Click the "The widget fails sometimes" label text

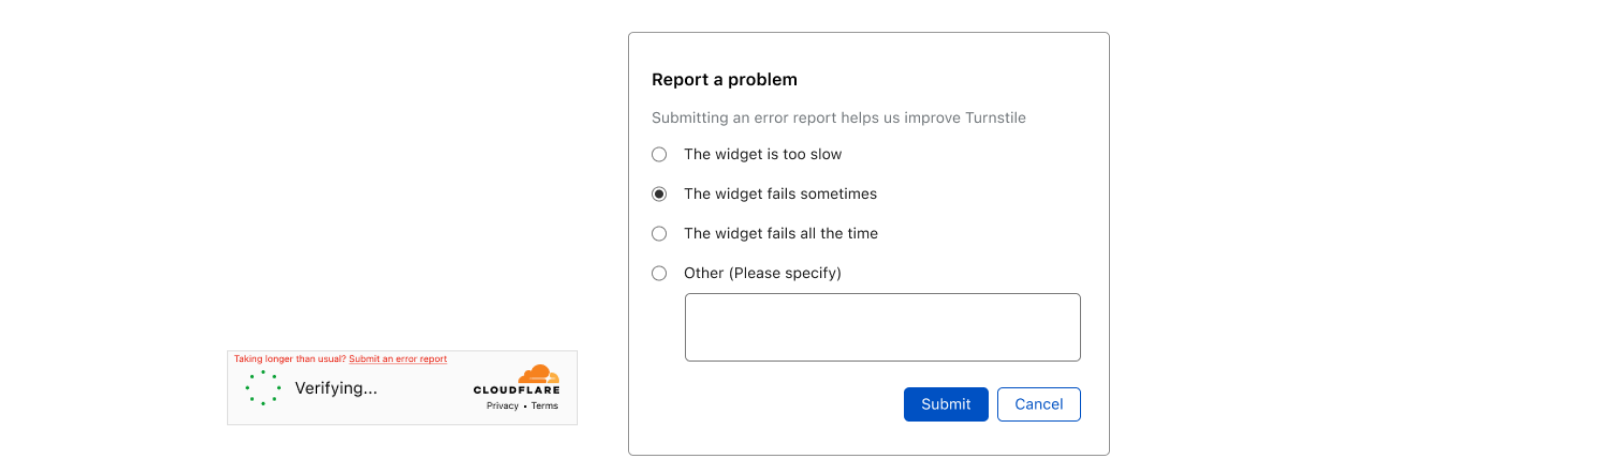point(780,194)
